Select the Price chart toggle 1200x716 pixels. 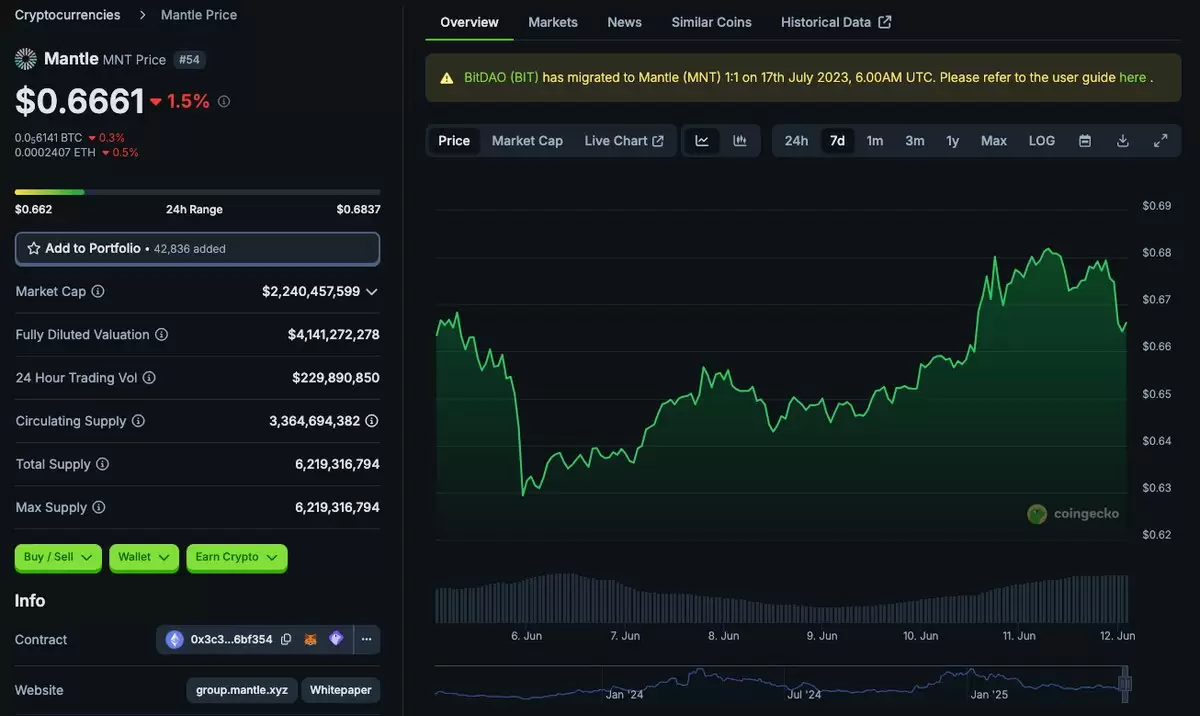454,141
